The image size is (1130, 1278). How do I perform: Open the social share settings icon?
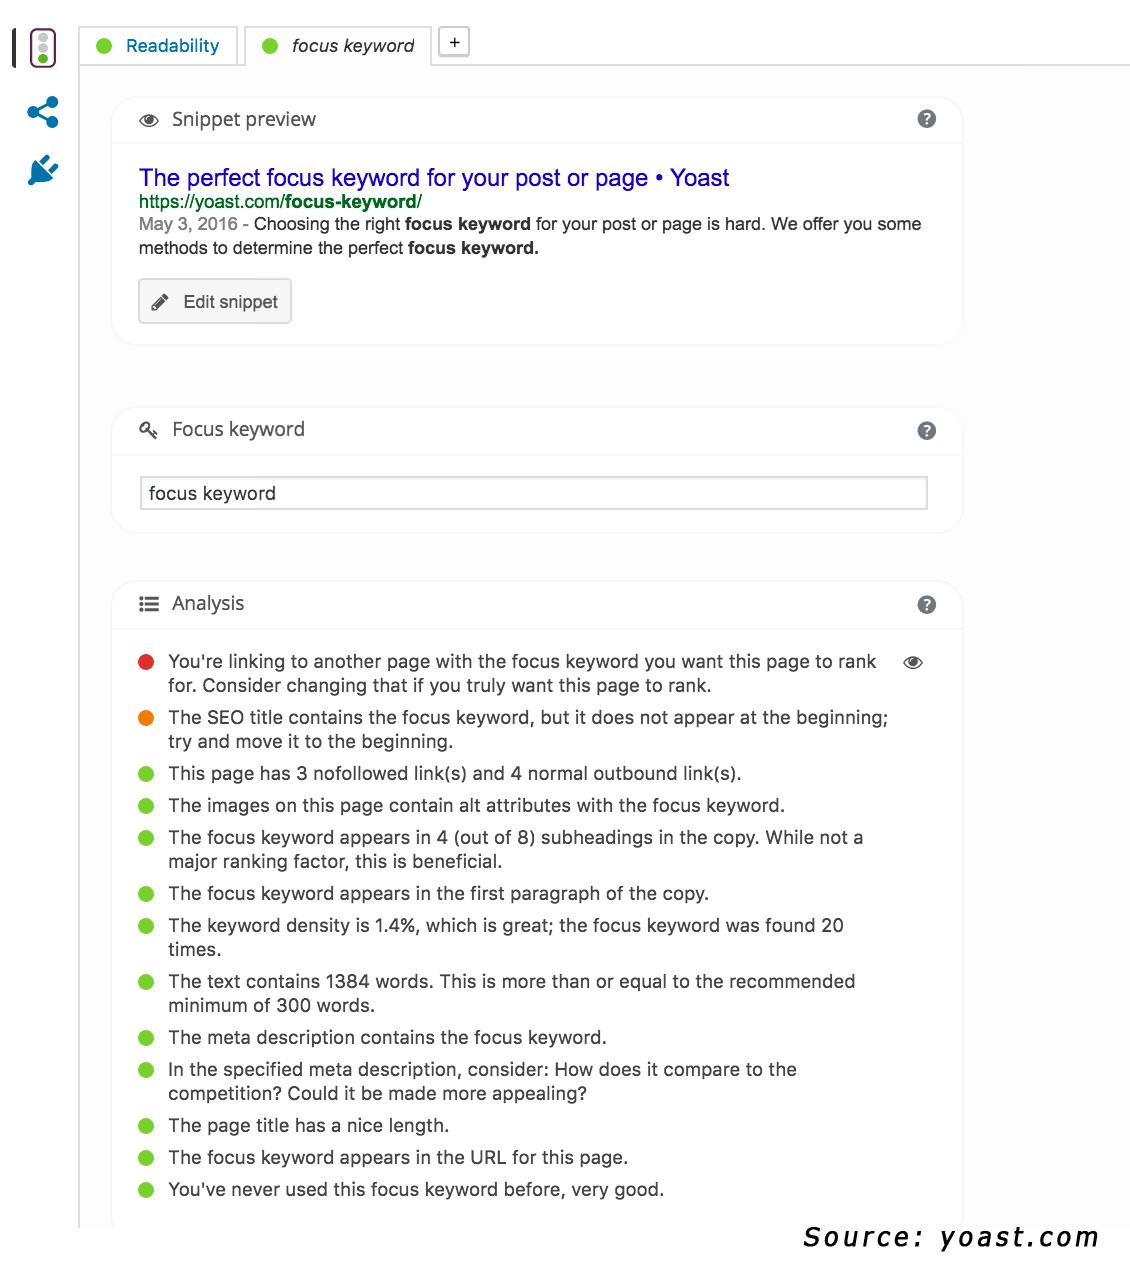tap(43, 112)
